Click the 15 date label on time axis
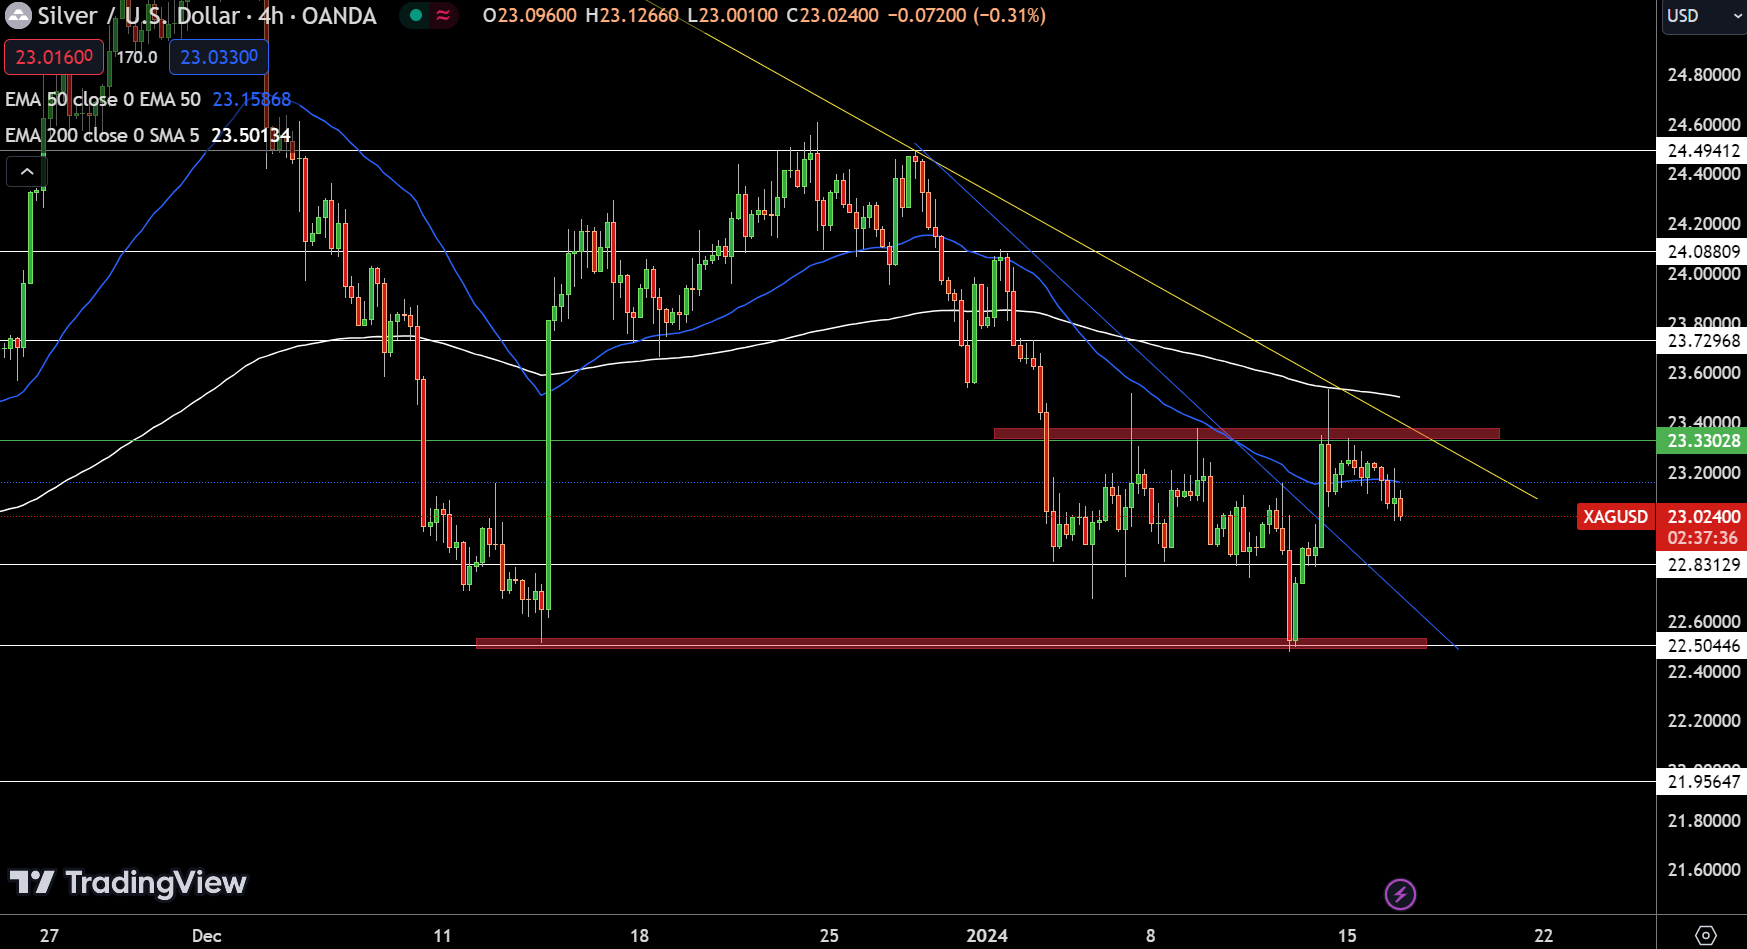The width and height of the screenshot is (1747, 949). (1347, 936)
